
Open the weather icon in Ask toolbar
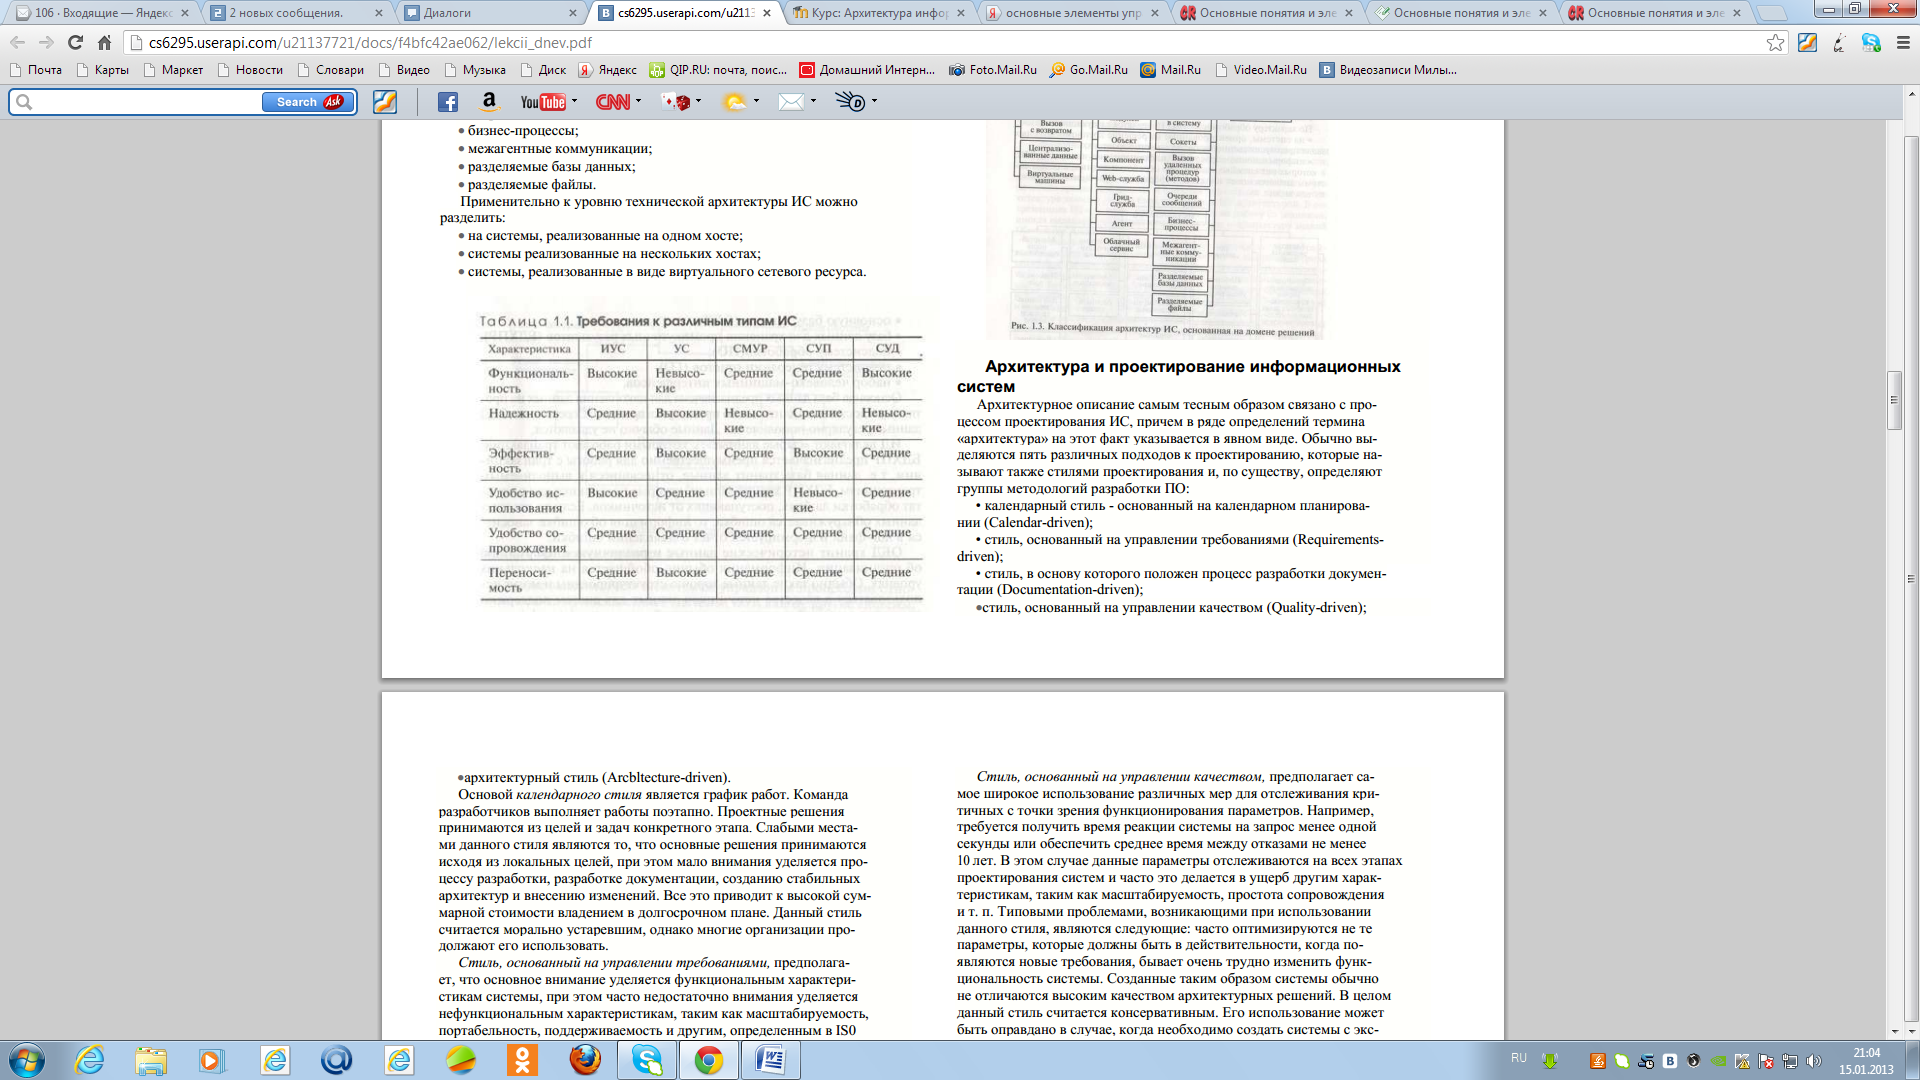tap(735, 102)
